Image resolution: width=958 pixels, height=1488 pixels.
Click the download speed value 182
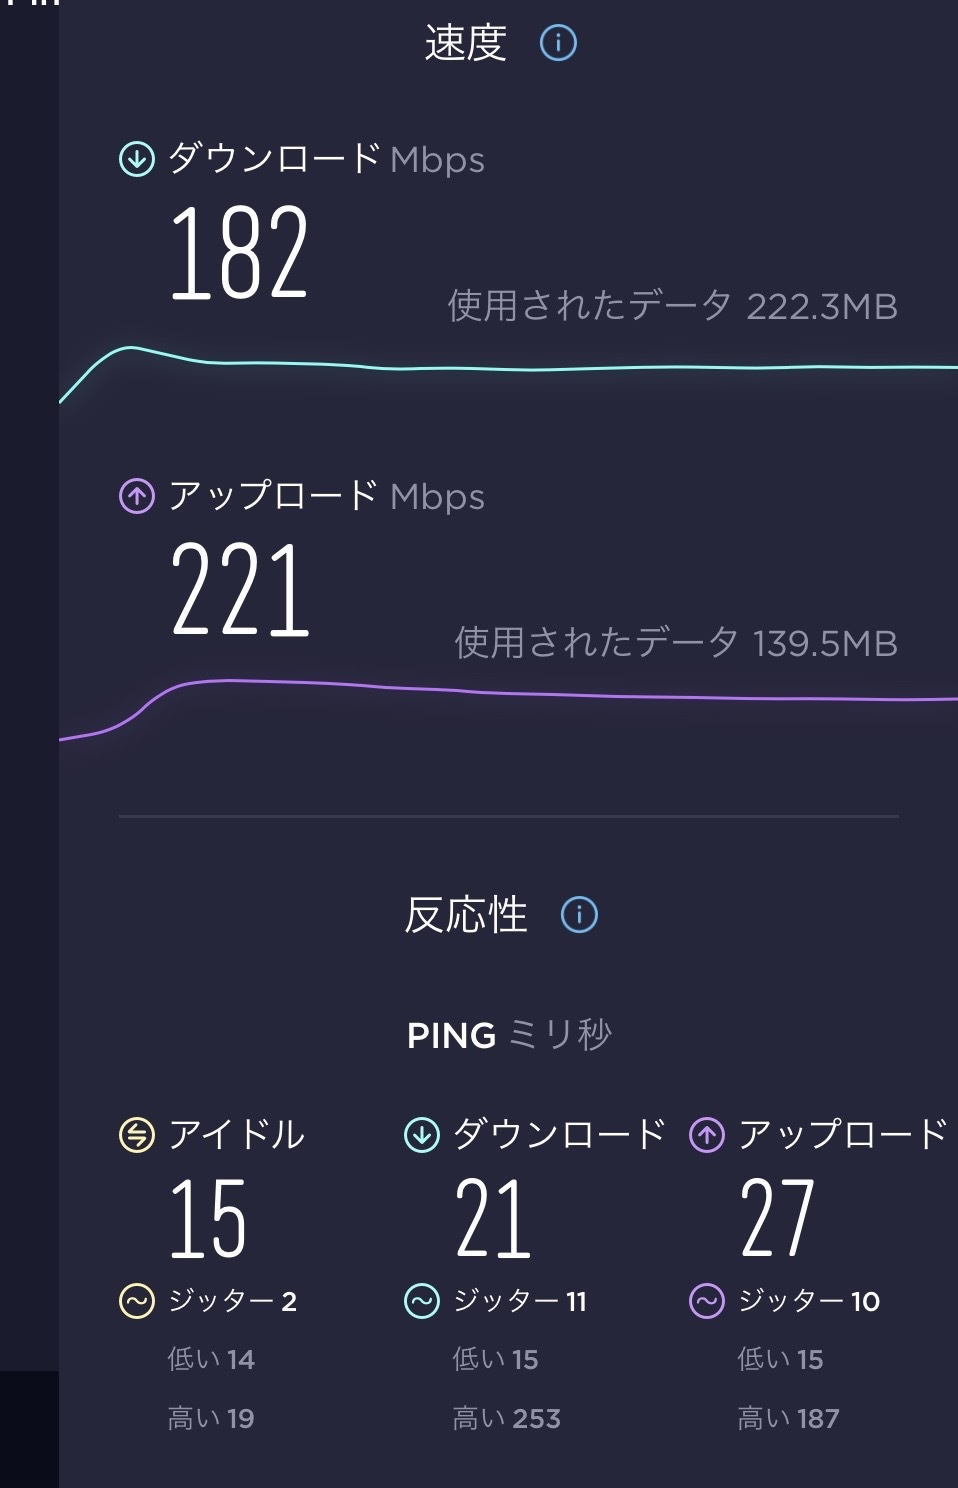point(239,253)
